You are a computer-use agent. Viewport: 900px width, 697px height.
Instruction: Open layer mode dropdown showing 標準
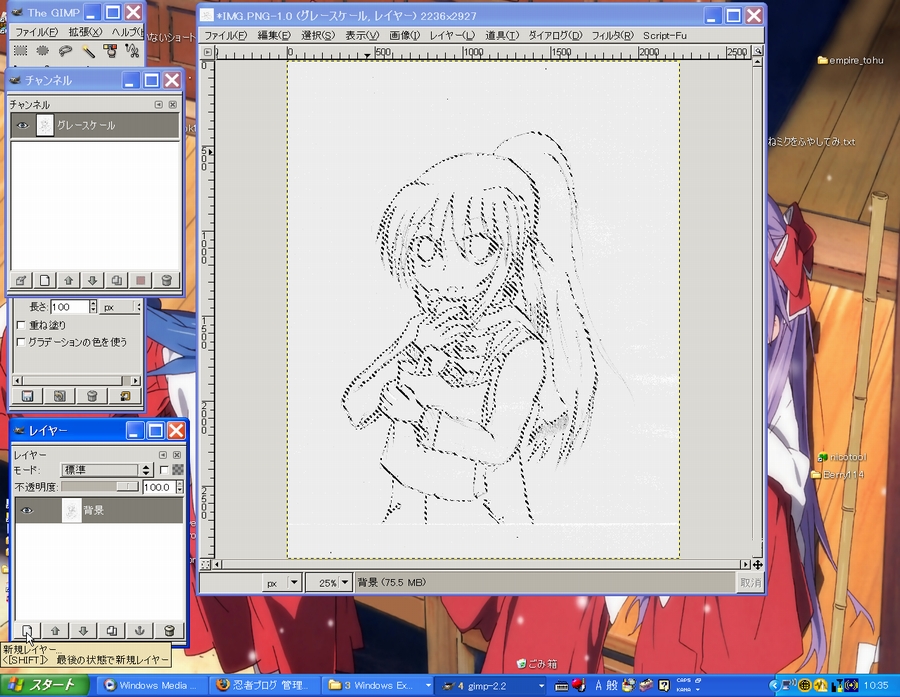click(x=106, y=470)
